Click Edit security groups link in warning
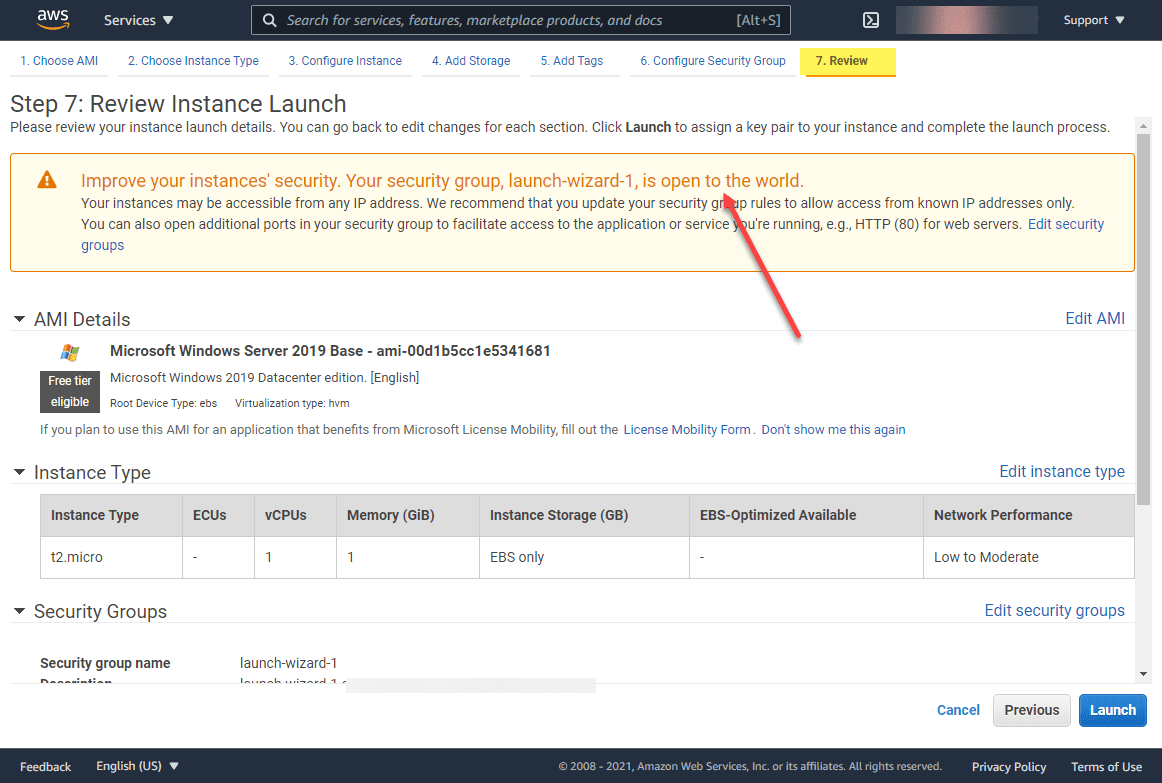Viewport: 1162px width, 783px height. (x=1066, y=224)
